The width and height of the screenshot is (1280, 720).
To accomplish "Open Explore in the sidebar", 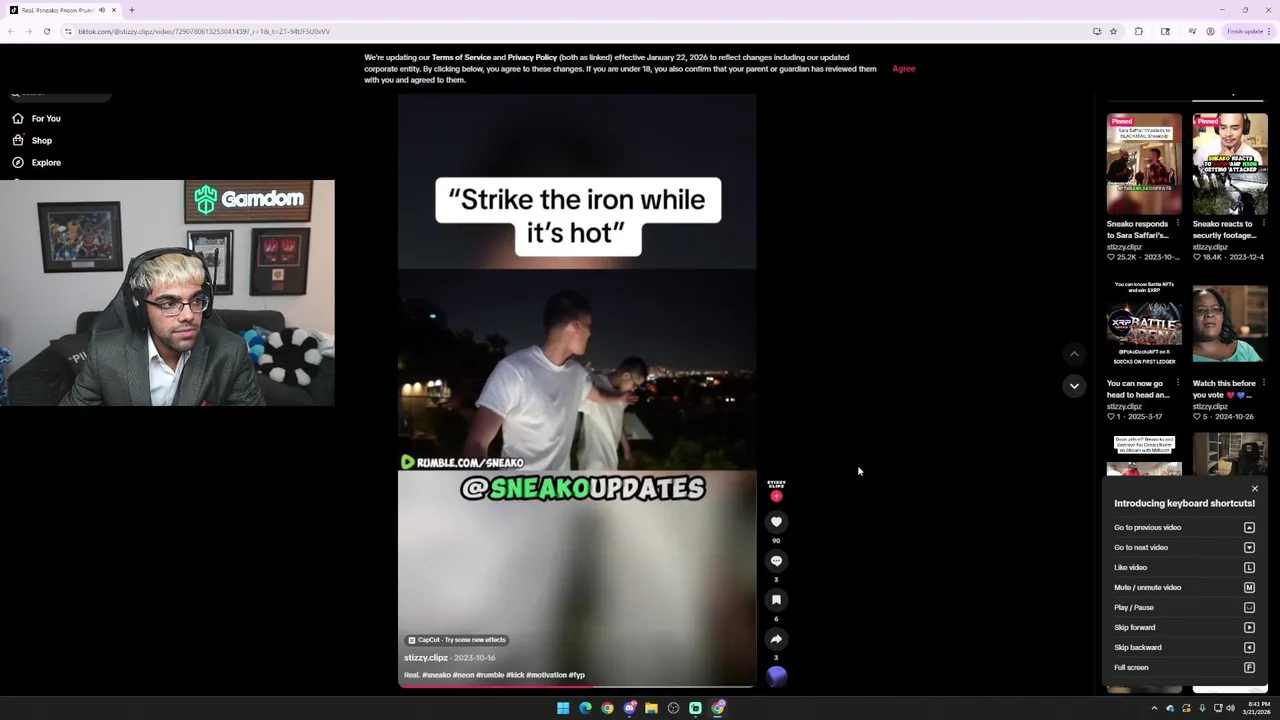I will [37, 162].
